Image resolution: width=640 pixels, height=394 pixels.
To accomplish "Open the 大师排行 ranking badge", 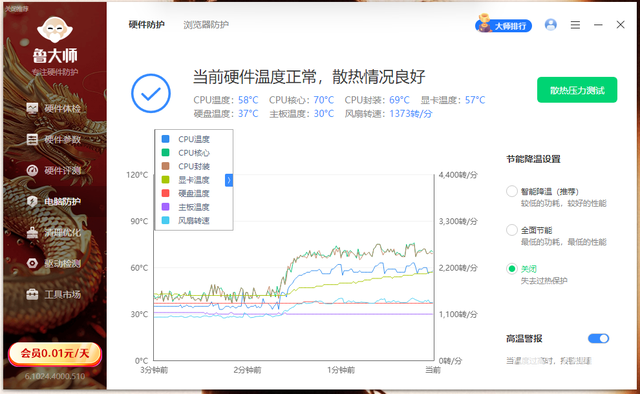I will [x=504, y=25].
